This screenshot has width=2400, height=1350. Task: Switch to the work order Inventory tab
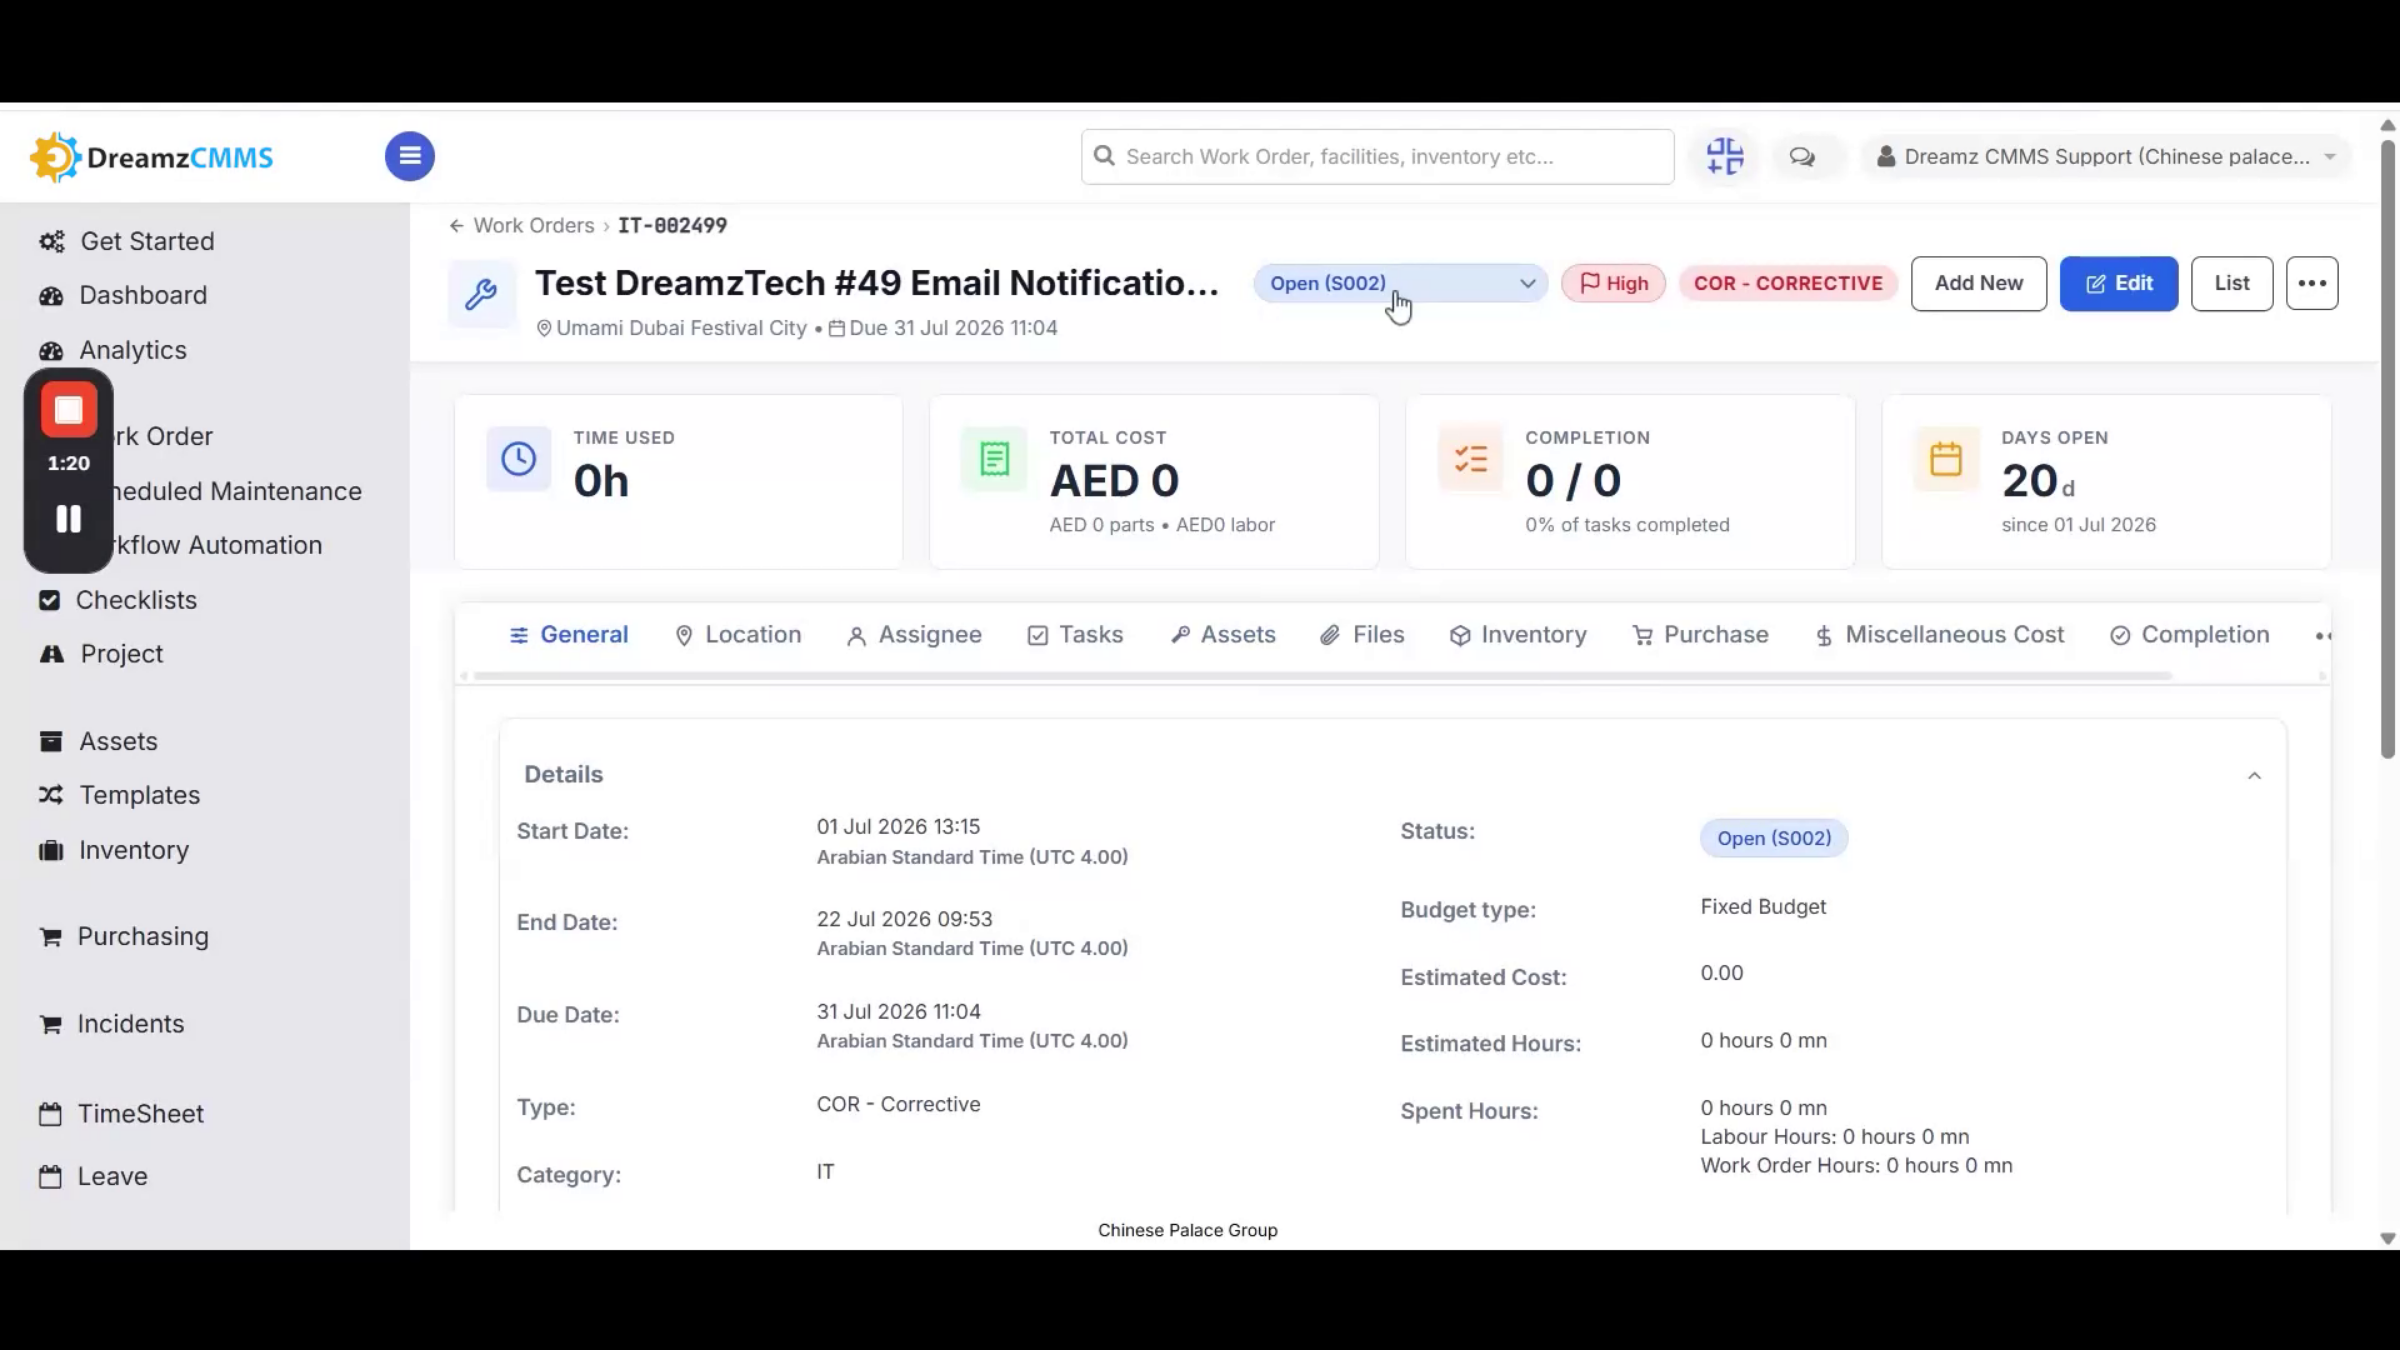coord(1518,635)
